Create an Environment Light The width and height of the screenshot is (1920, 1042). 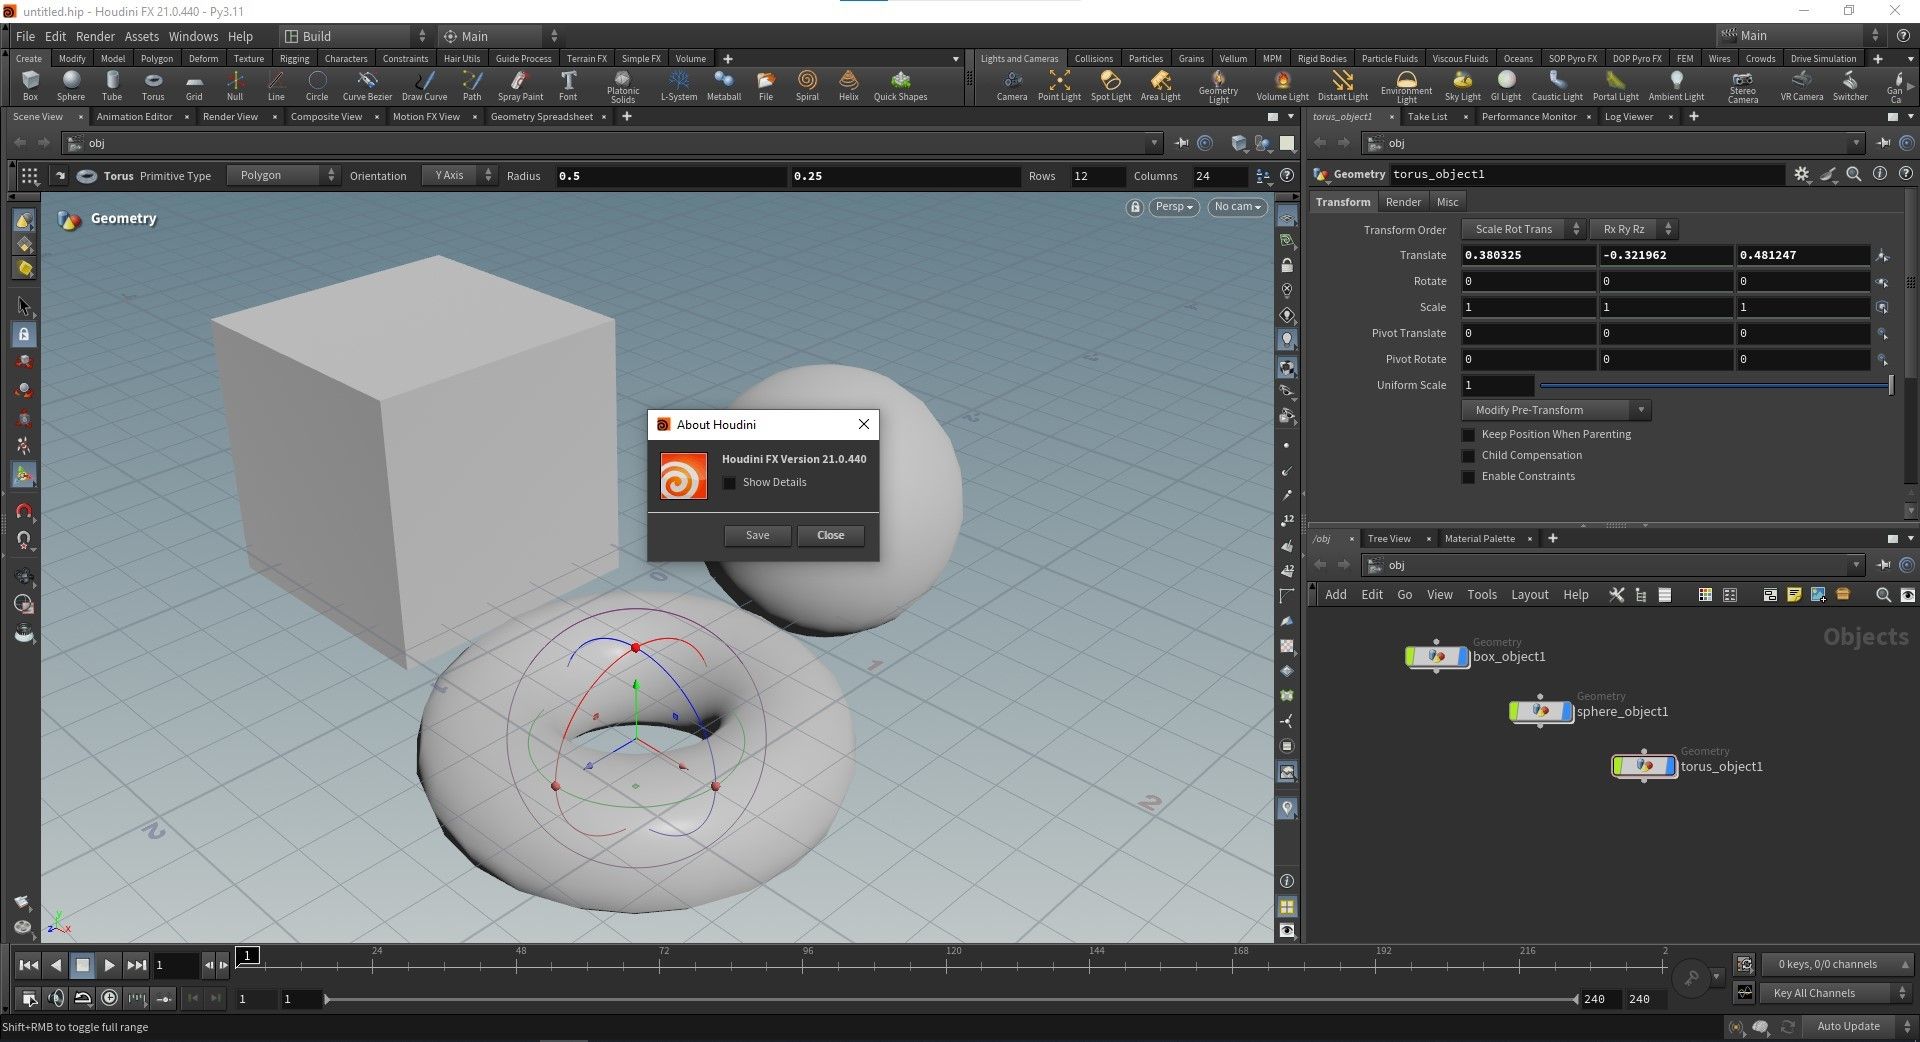pos(1405,85)
